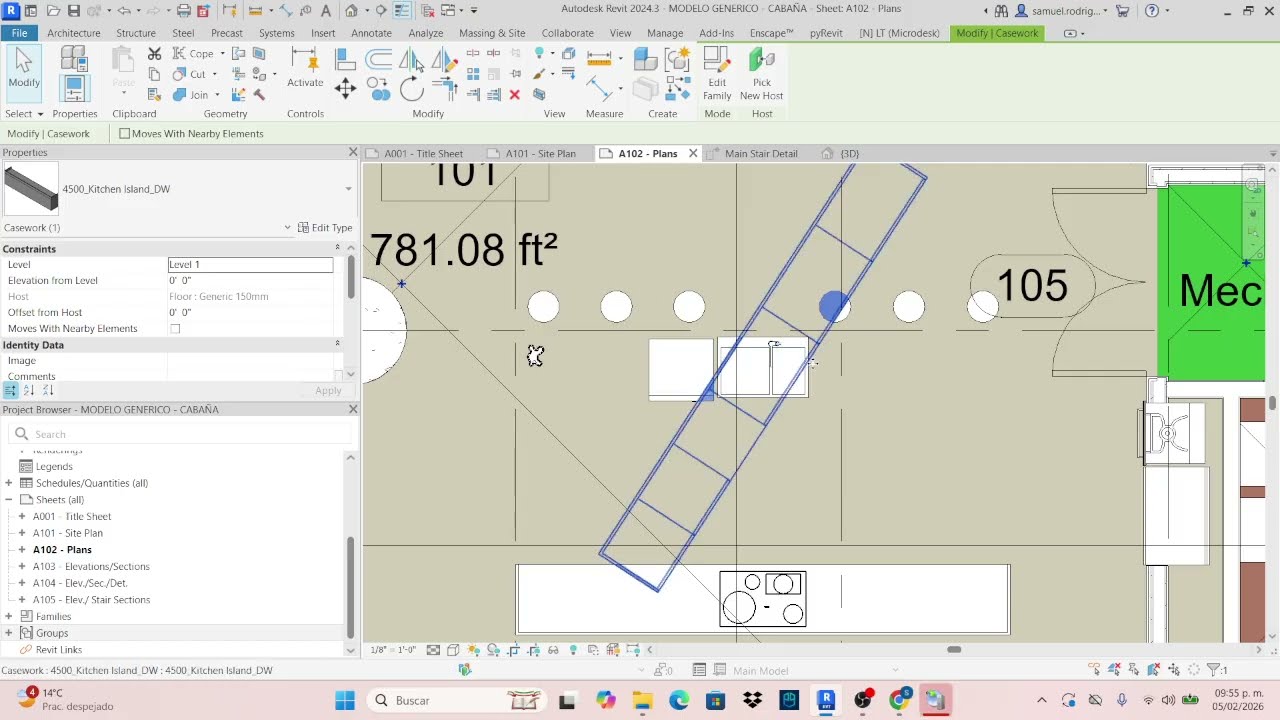Open the Annotate ribbon tab

(x=371, y=33)
